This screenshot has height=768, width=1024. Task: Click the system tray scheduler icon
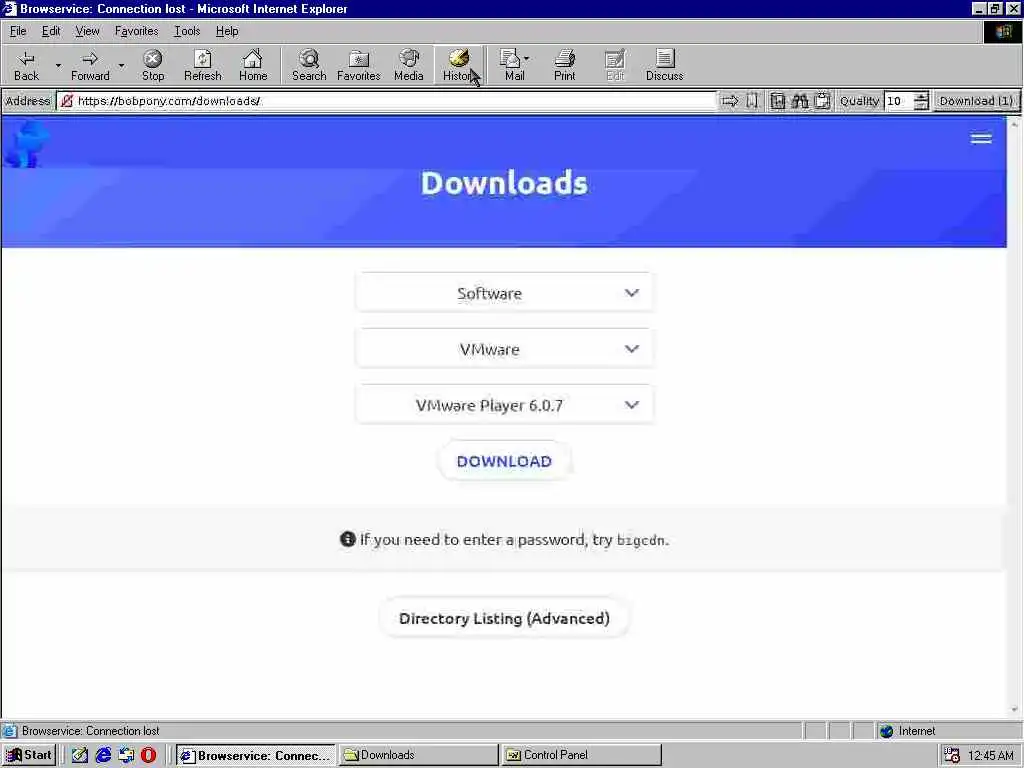[952, 755]
